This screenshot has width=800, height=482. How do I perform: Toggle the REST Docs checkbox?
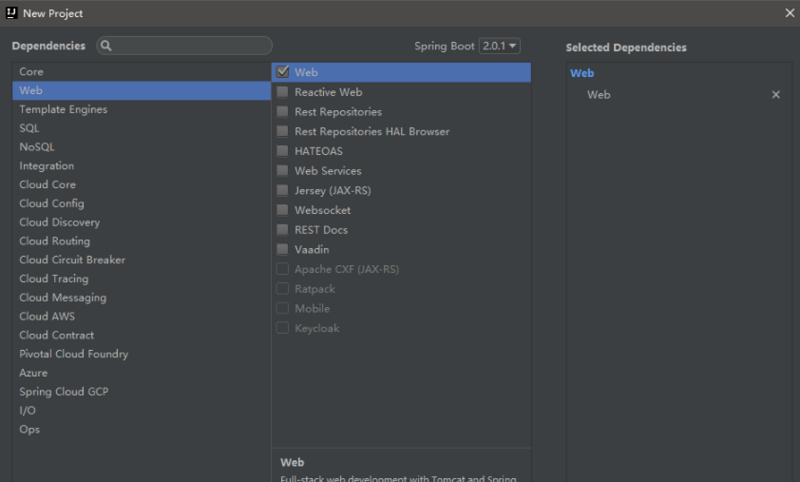pyautogui.click(x=283, y=230)
